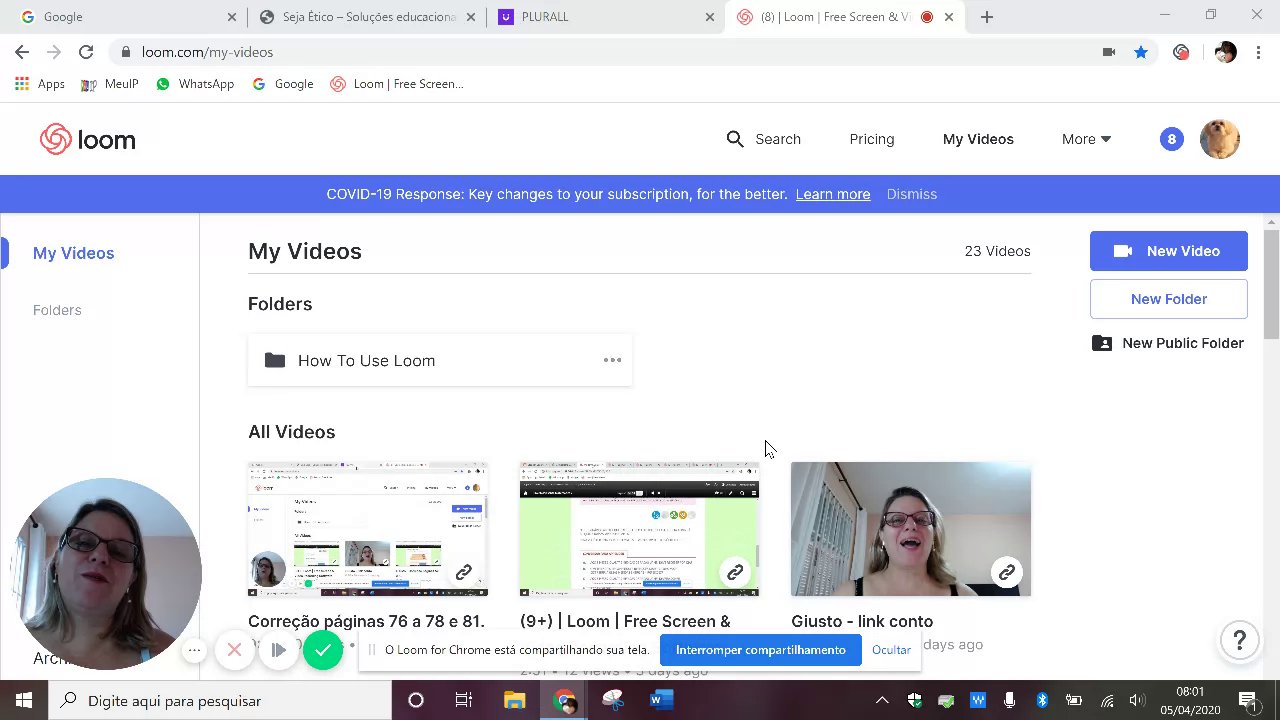Viewport: 1280px width, 720px height.
Task: Follow the Learn more link in banner
Action: [833, 194]
